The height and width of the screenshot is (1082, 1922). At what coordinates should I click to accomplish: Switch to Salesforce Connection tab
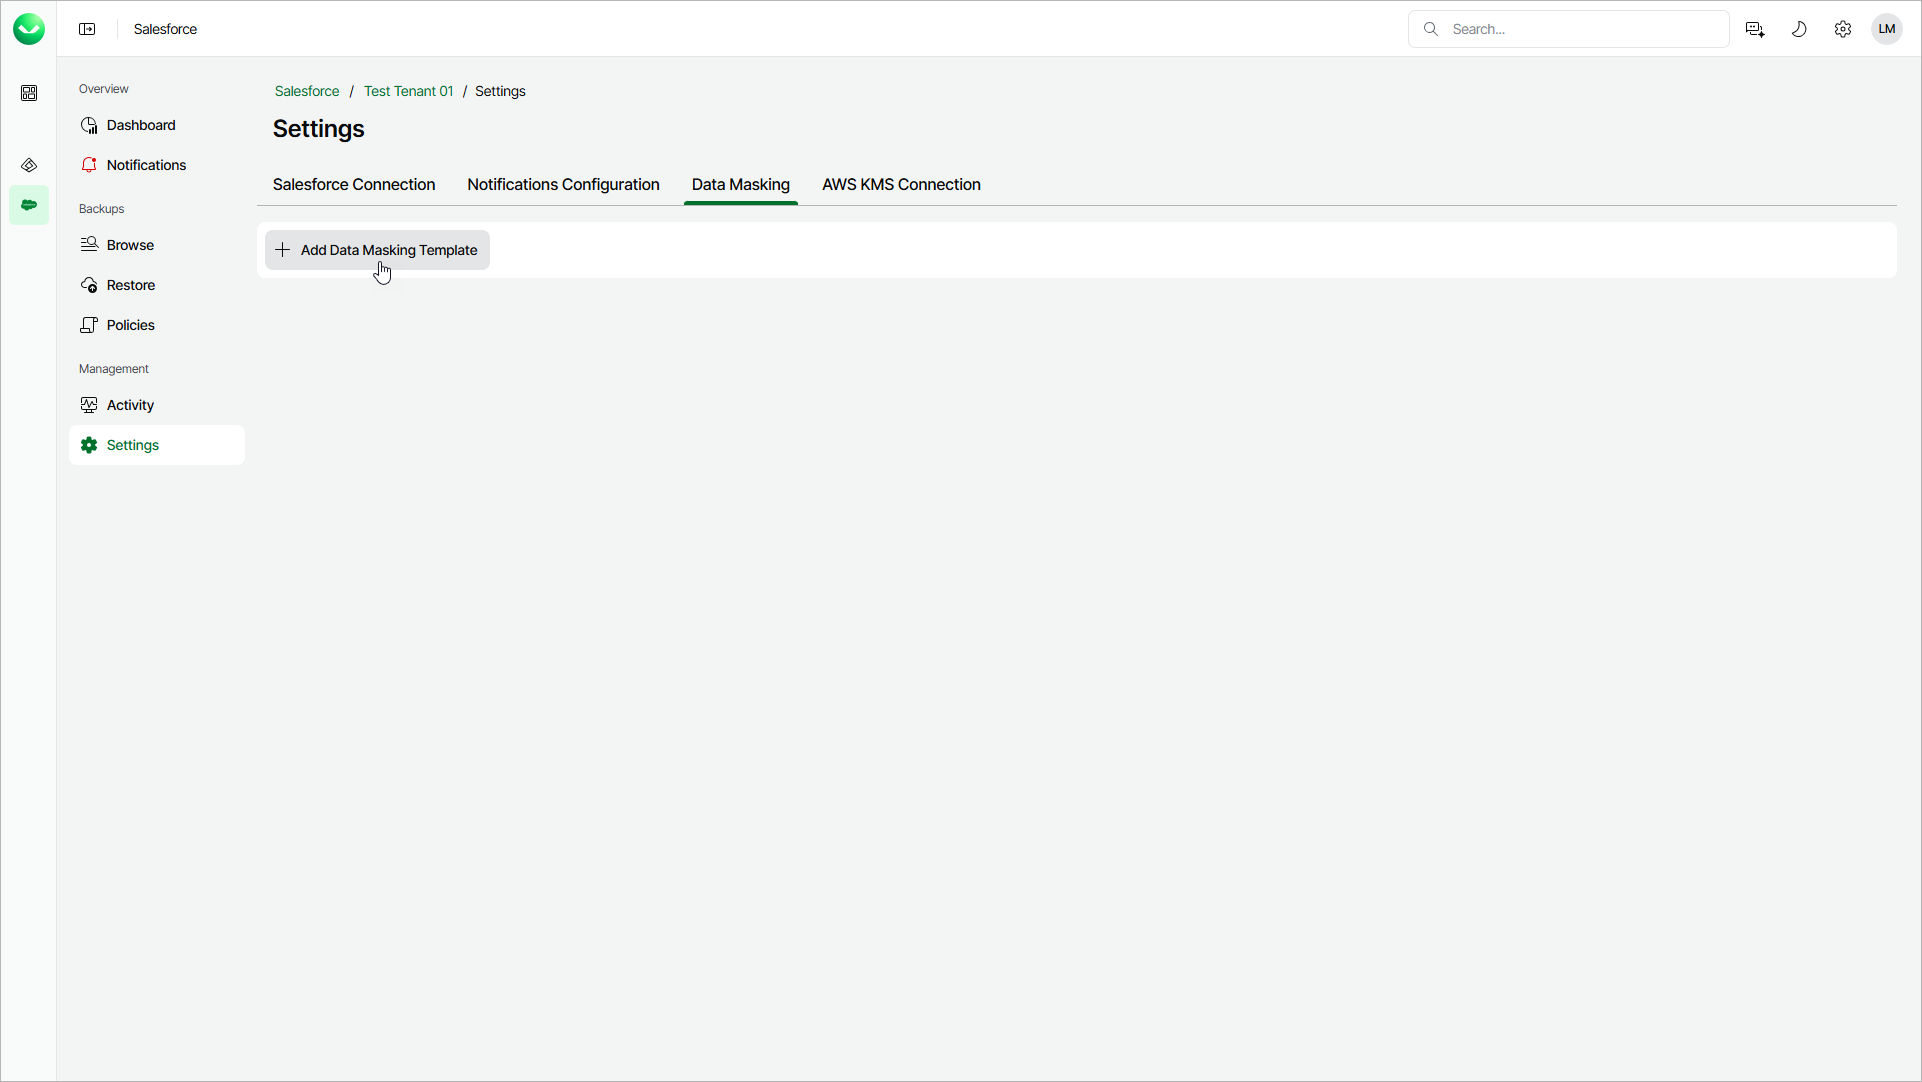(354, 185)
